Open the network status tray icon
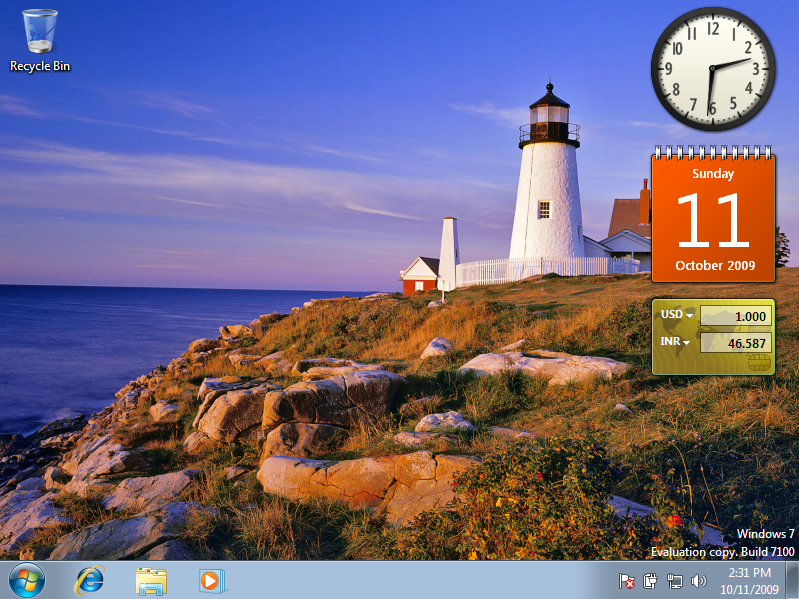This screenshot has width=799, height=599. (675, 580)
